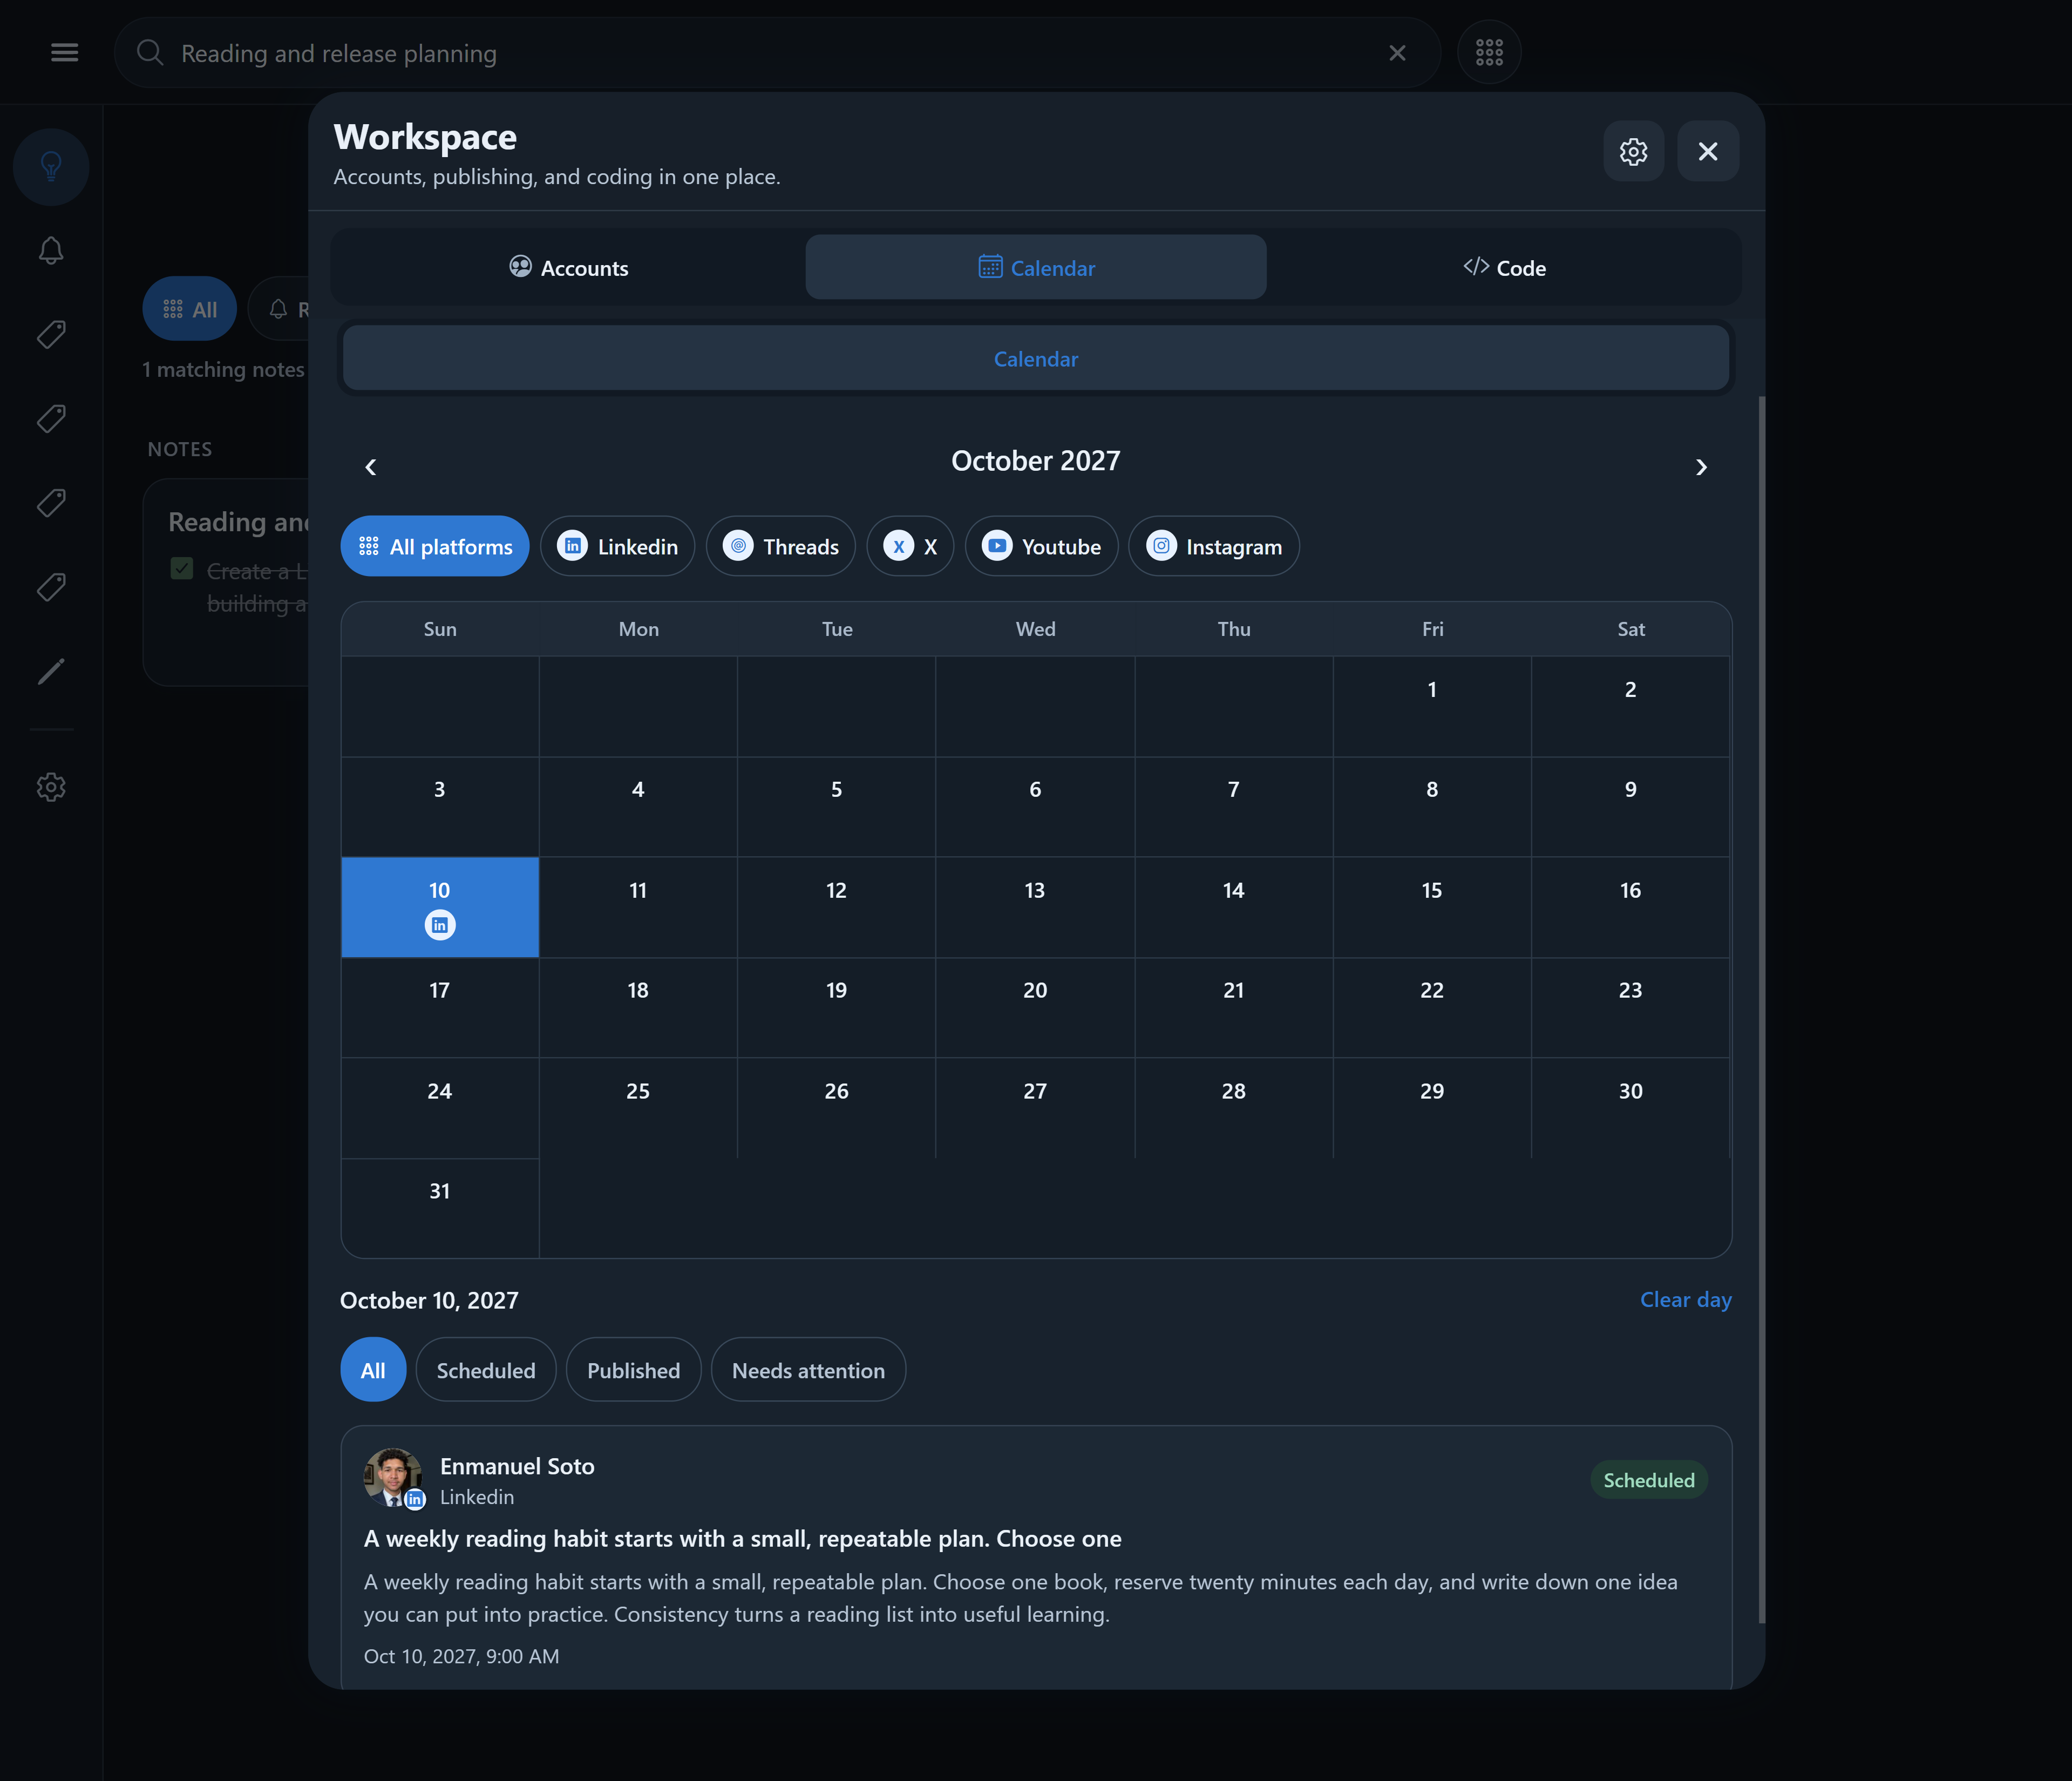Open the hamburger main menu
2072x1781 pixels.
pyautogui.click(x=64, y=52)
